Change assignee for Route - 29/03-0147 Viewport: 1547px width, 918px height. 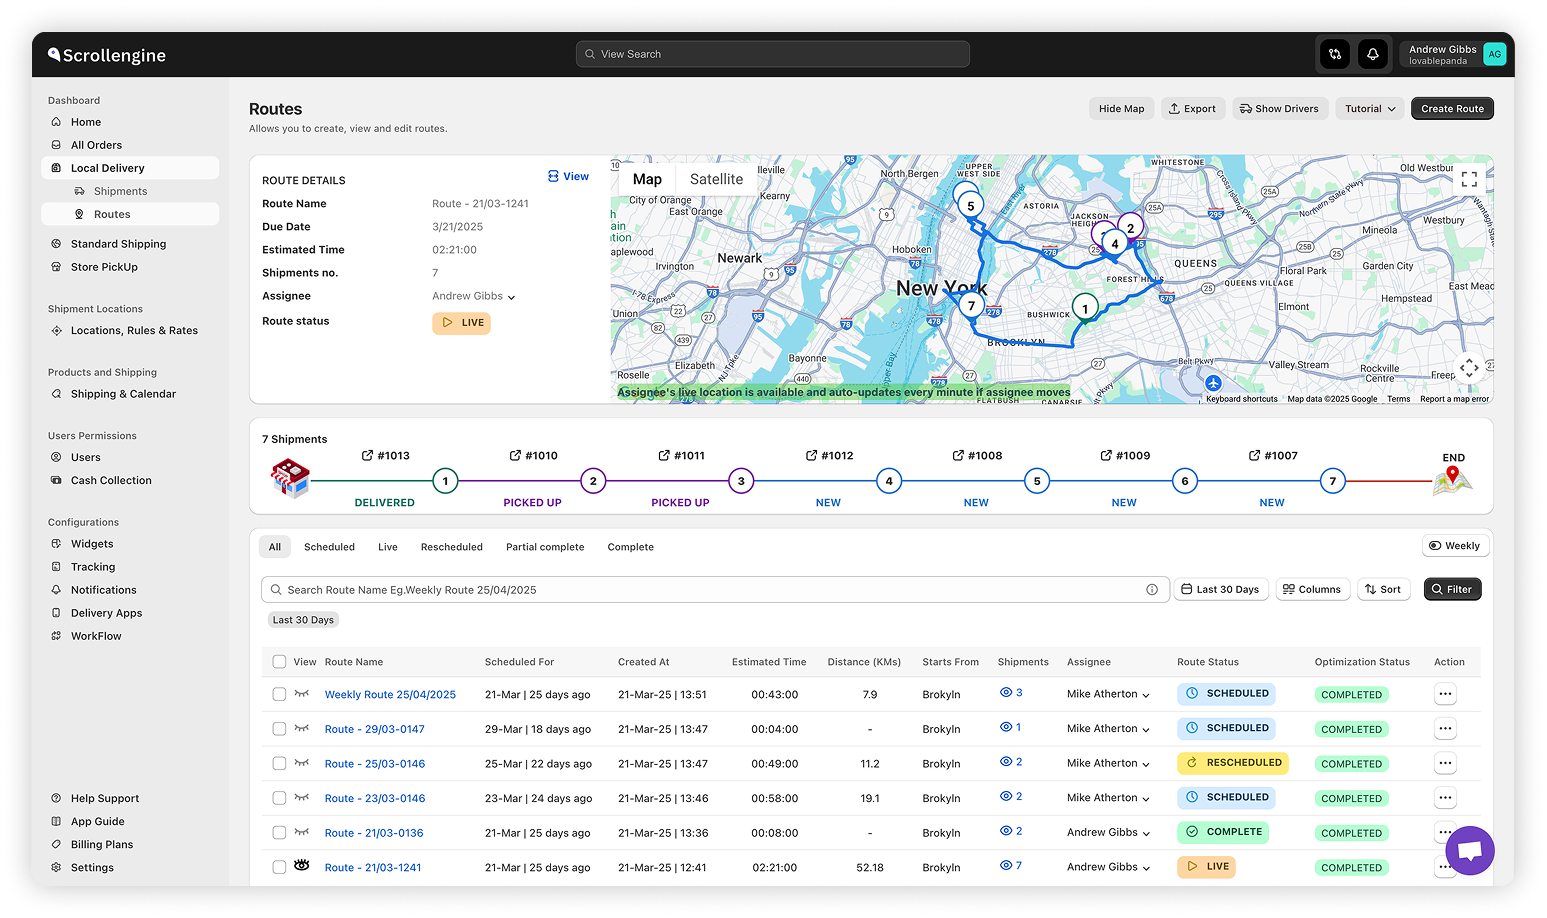click(1108, 729)
